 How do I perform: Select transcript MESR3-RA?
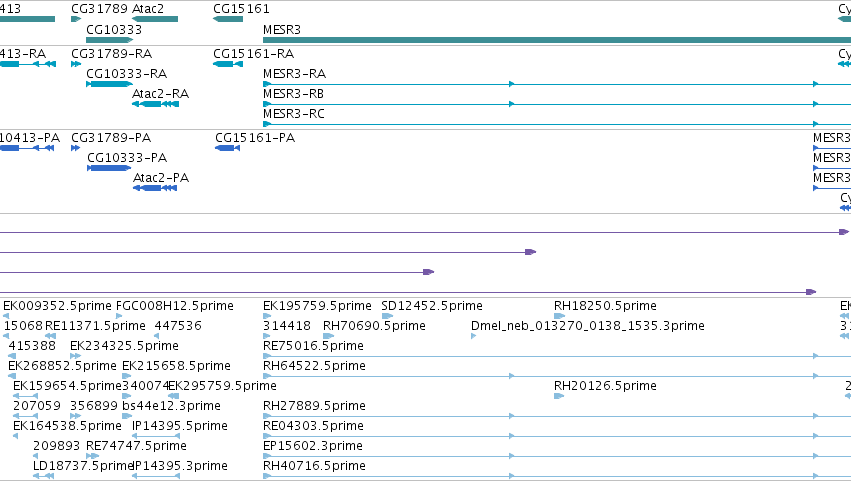point(294,74)
